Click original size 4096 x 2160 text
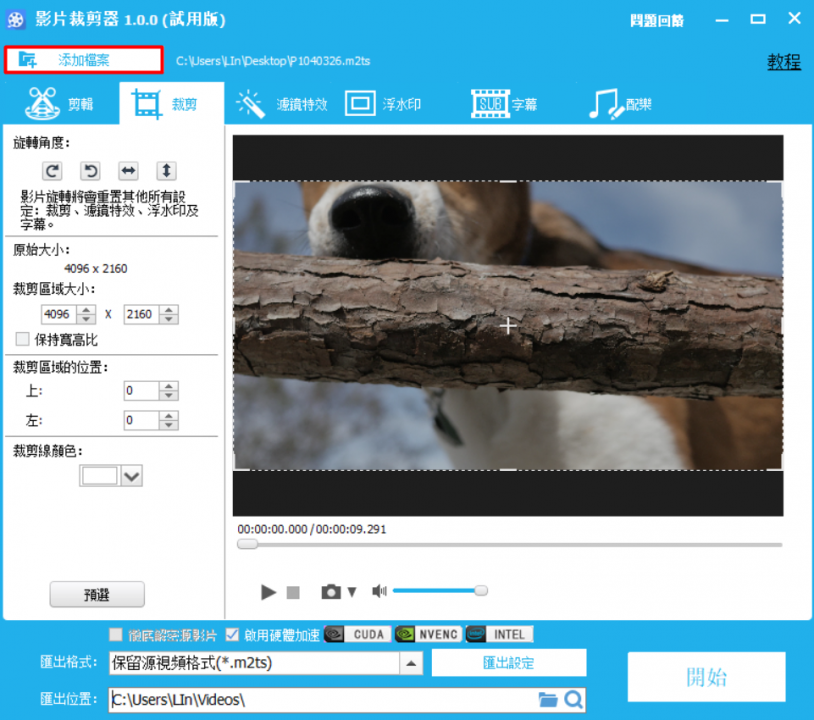The height and width of the screenshot is (720, 814). click(96, 268)
